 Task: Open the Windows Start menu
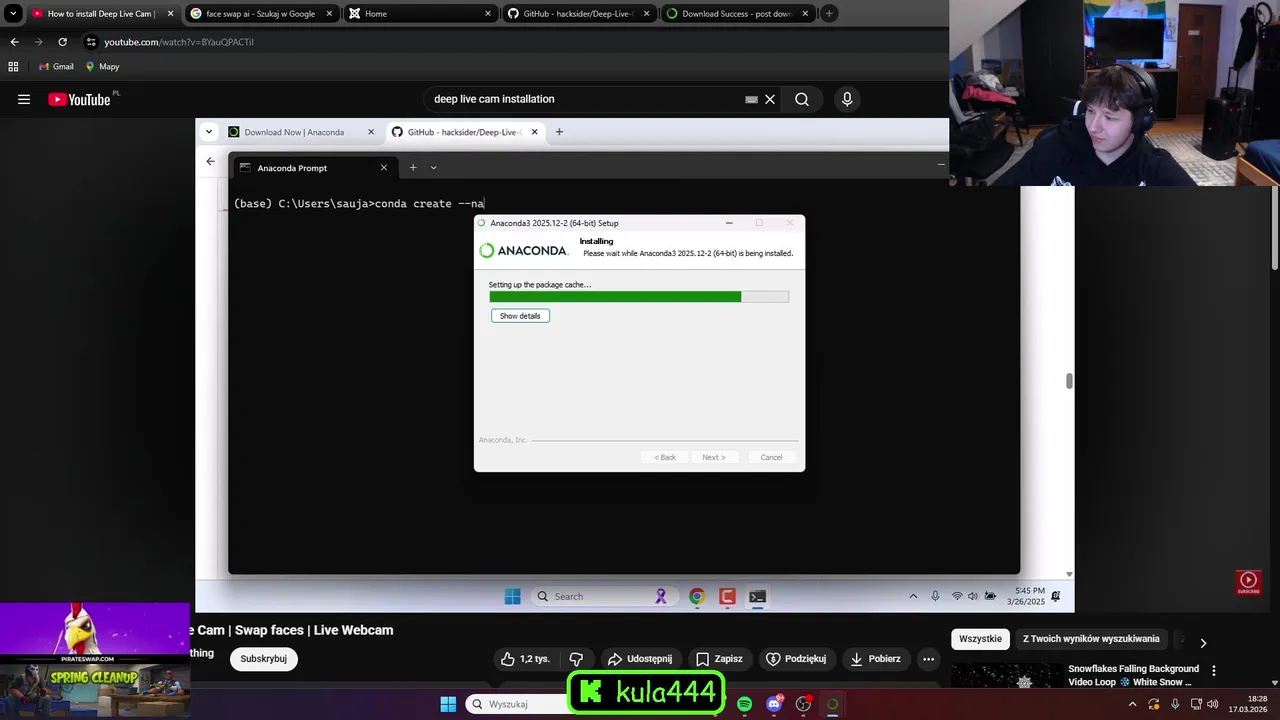[448, 704]
